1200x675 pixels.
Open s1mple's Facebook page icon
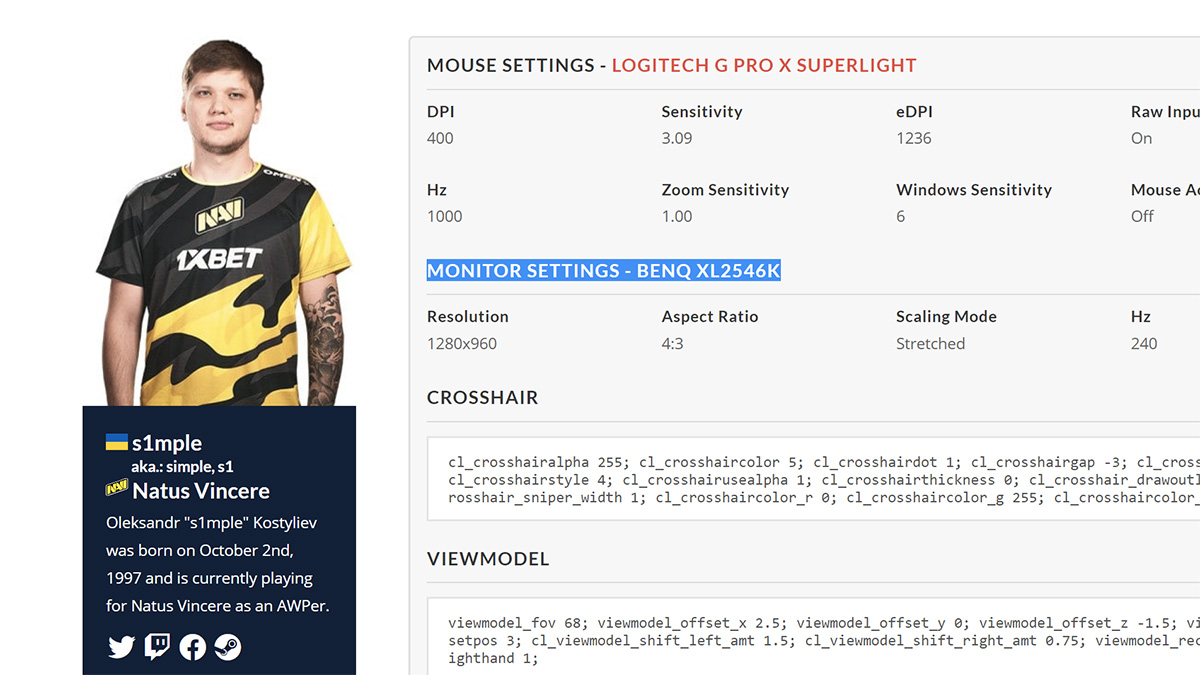[x=192, y=647]
